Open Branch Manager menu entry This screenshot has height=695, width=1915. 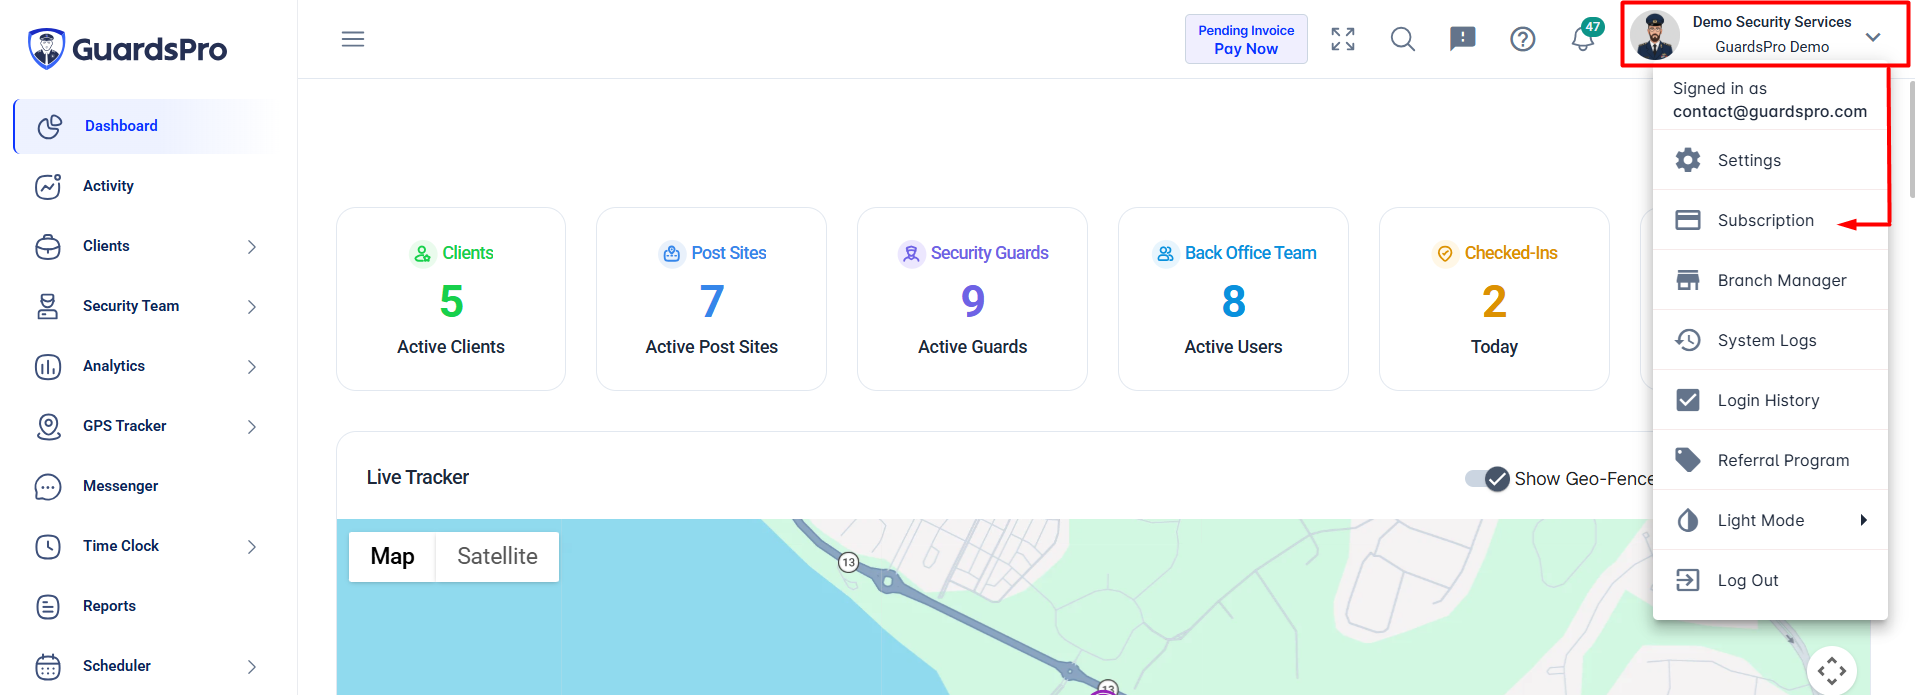[1770, 280]
